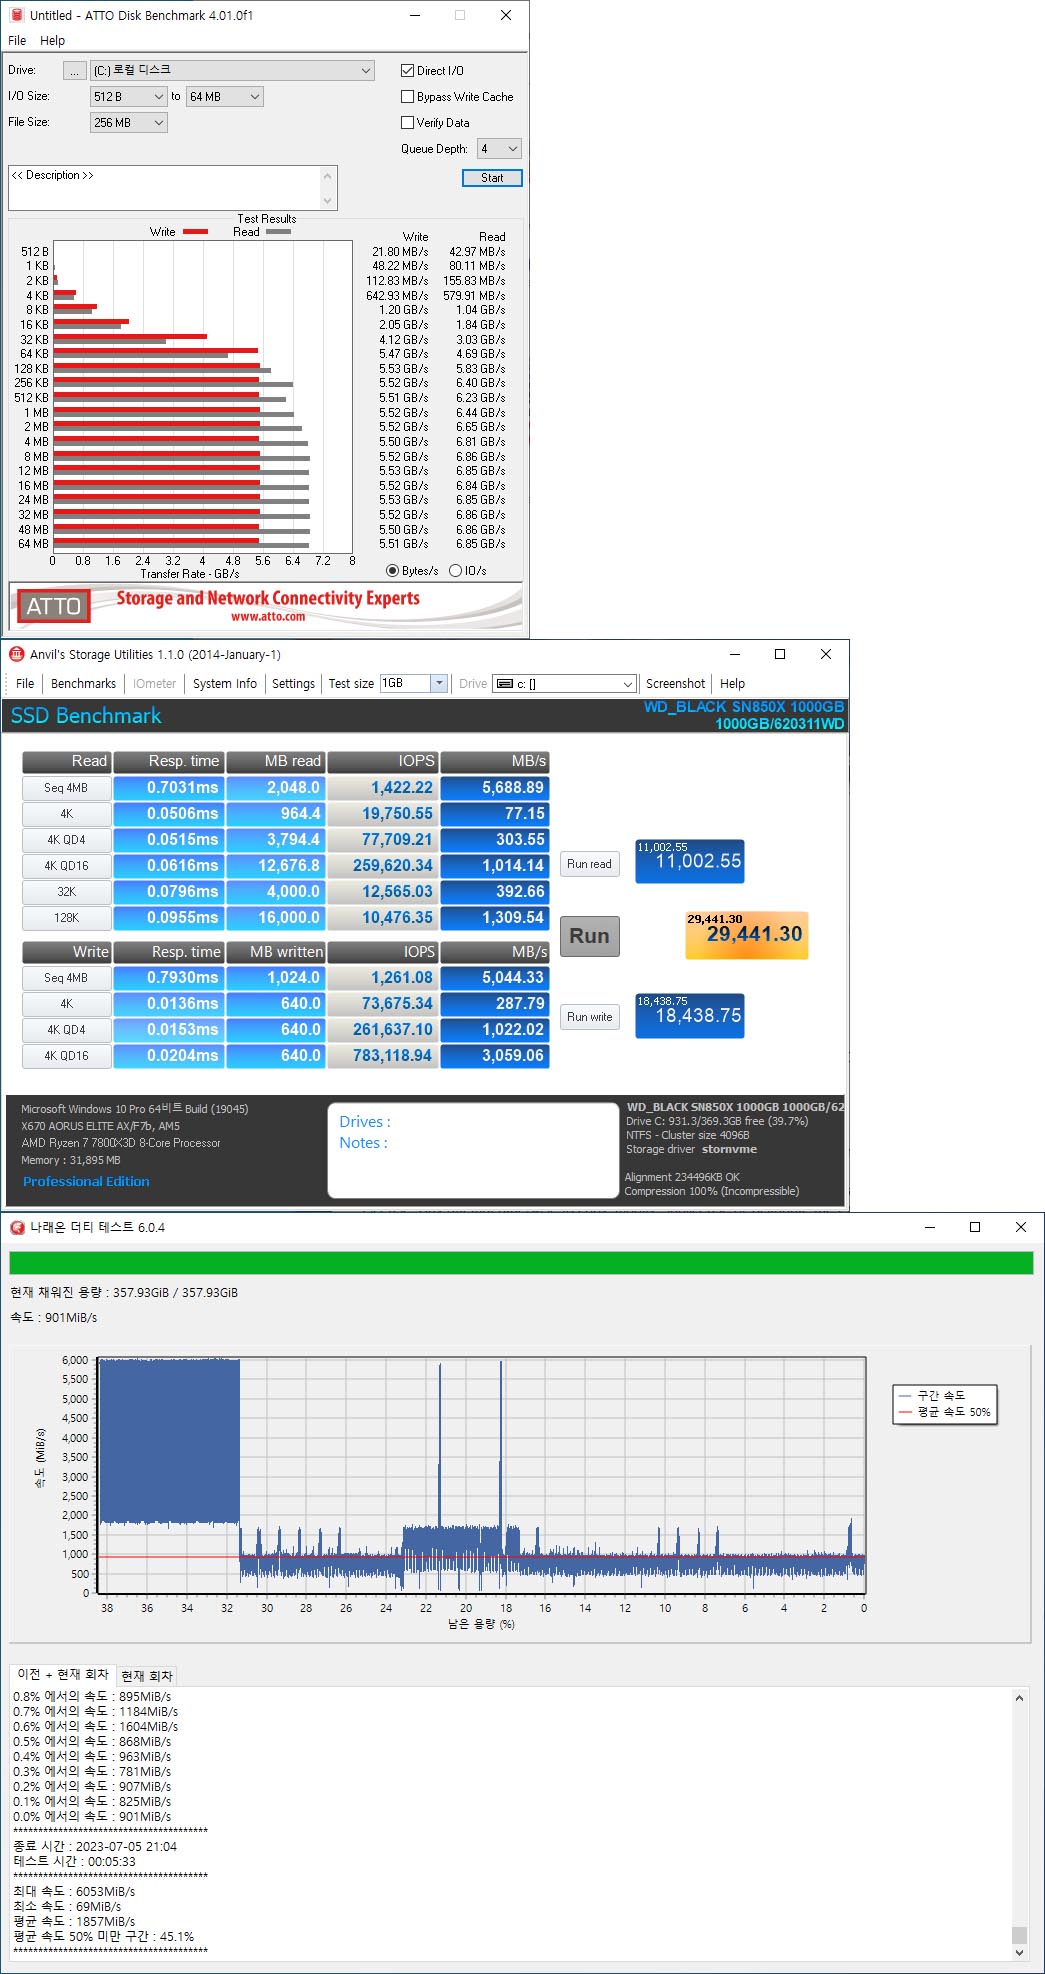Click the Seq 4MB read row label
Viewport: 1045px width, 1974px height.
66,788
